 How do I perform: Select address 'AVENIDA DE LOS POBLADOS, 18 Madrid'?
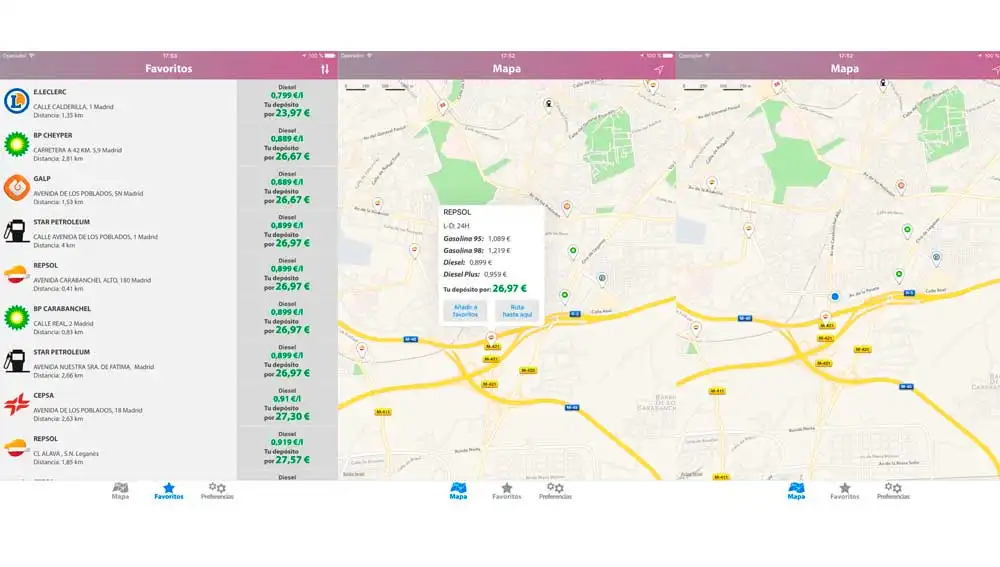pos(87,410)
